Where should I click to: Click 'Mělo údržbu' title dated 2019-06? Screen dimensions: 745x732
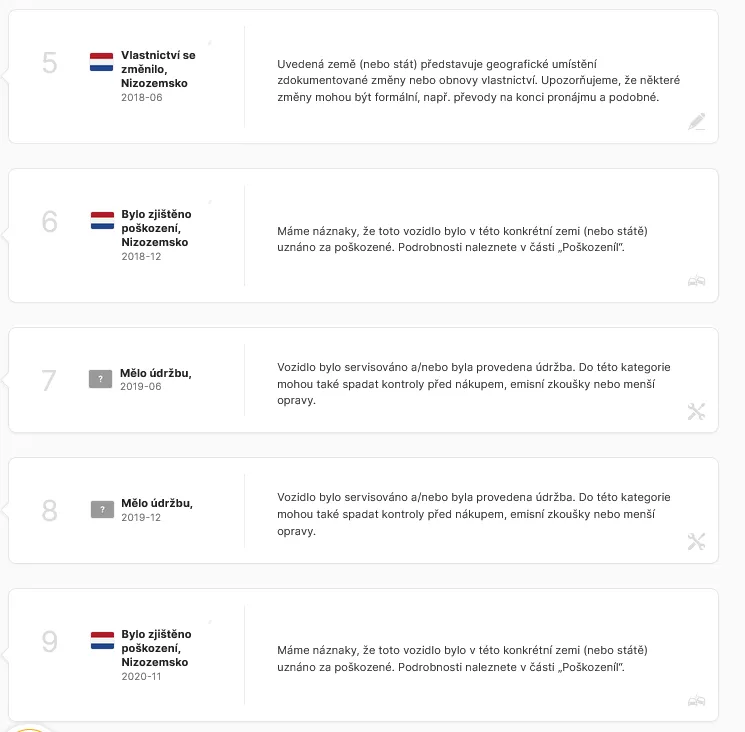(155, 373)
